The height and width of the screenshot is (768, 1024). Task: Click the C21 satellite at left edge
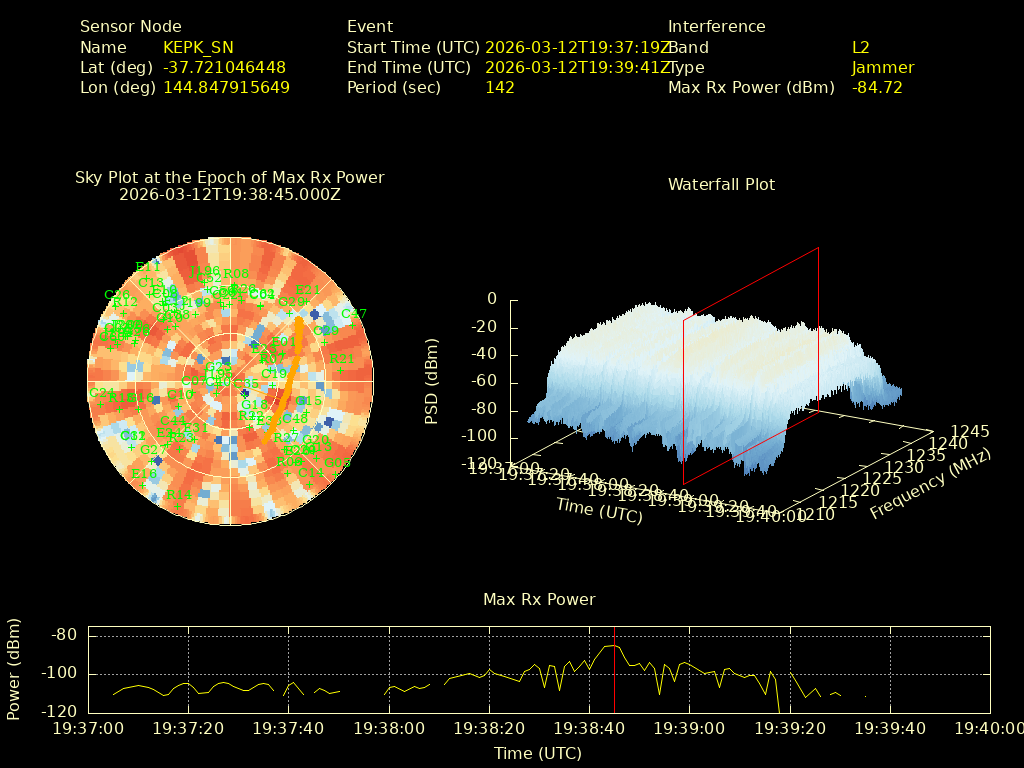pyautogui.click(x=101, y=393)
